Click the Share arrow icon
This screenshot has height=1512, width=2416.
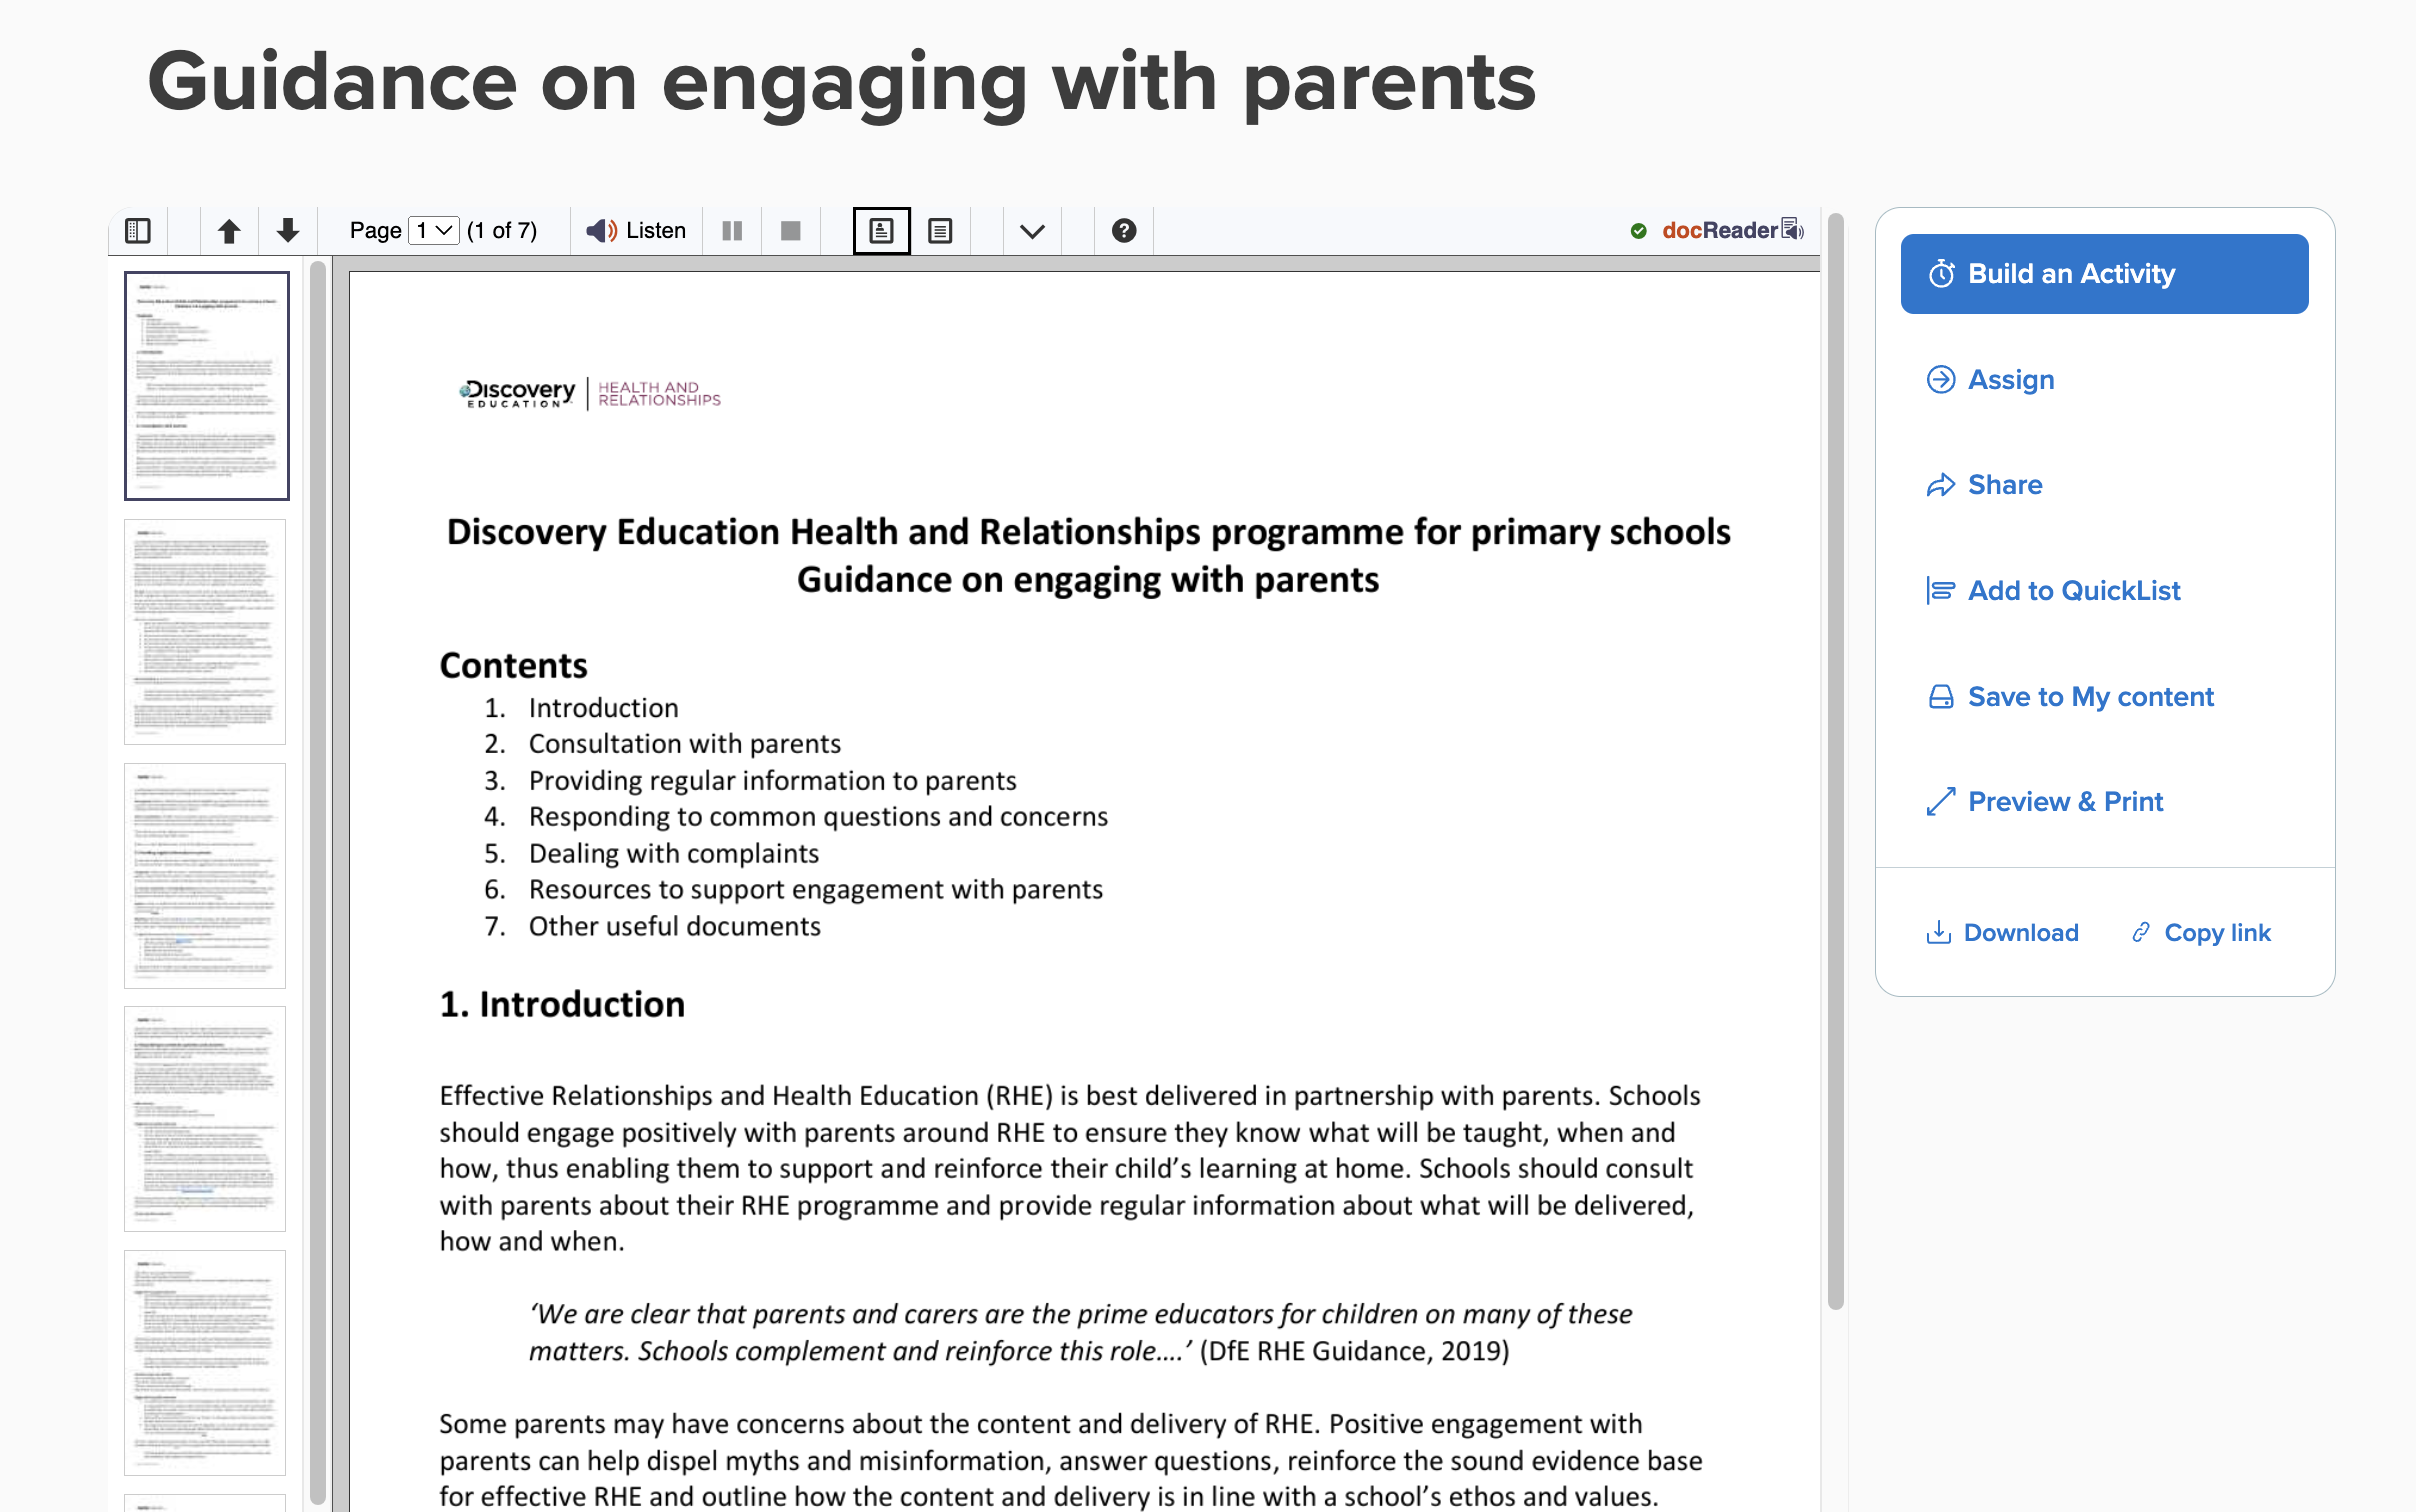click(1941, 485)
